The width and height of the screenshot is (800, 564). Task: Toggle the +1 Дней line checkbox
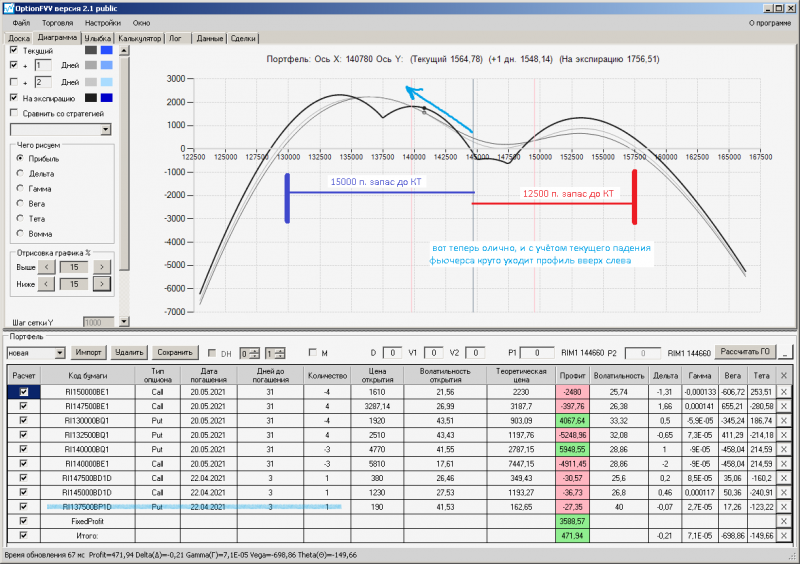(14, 65)
